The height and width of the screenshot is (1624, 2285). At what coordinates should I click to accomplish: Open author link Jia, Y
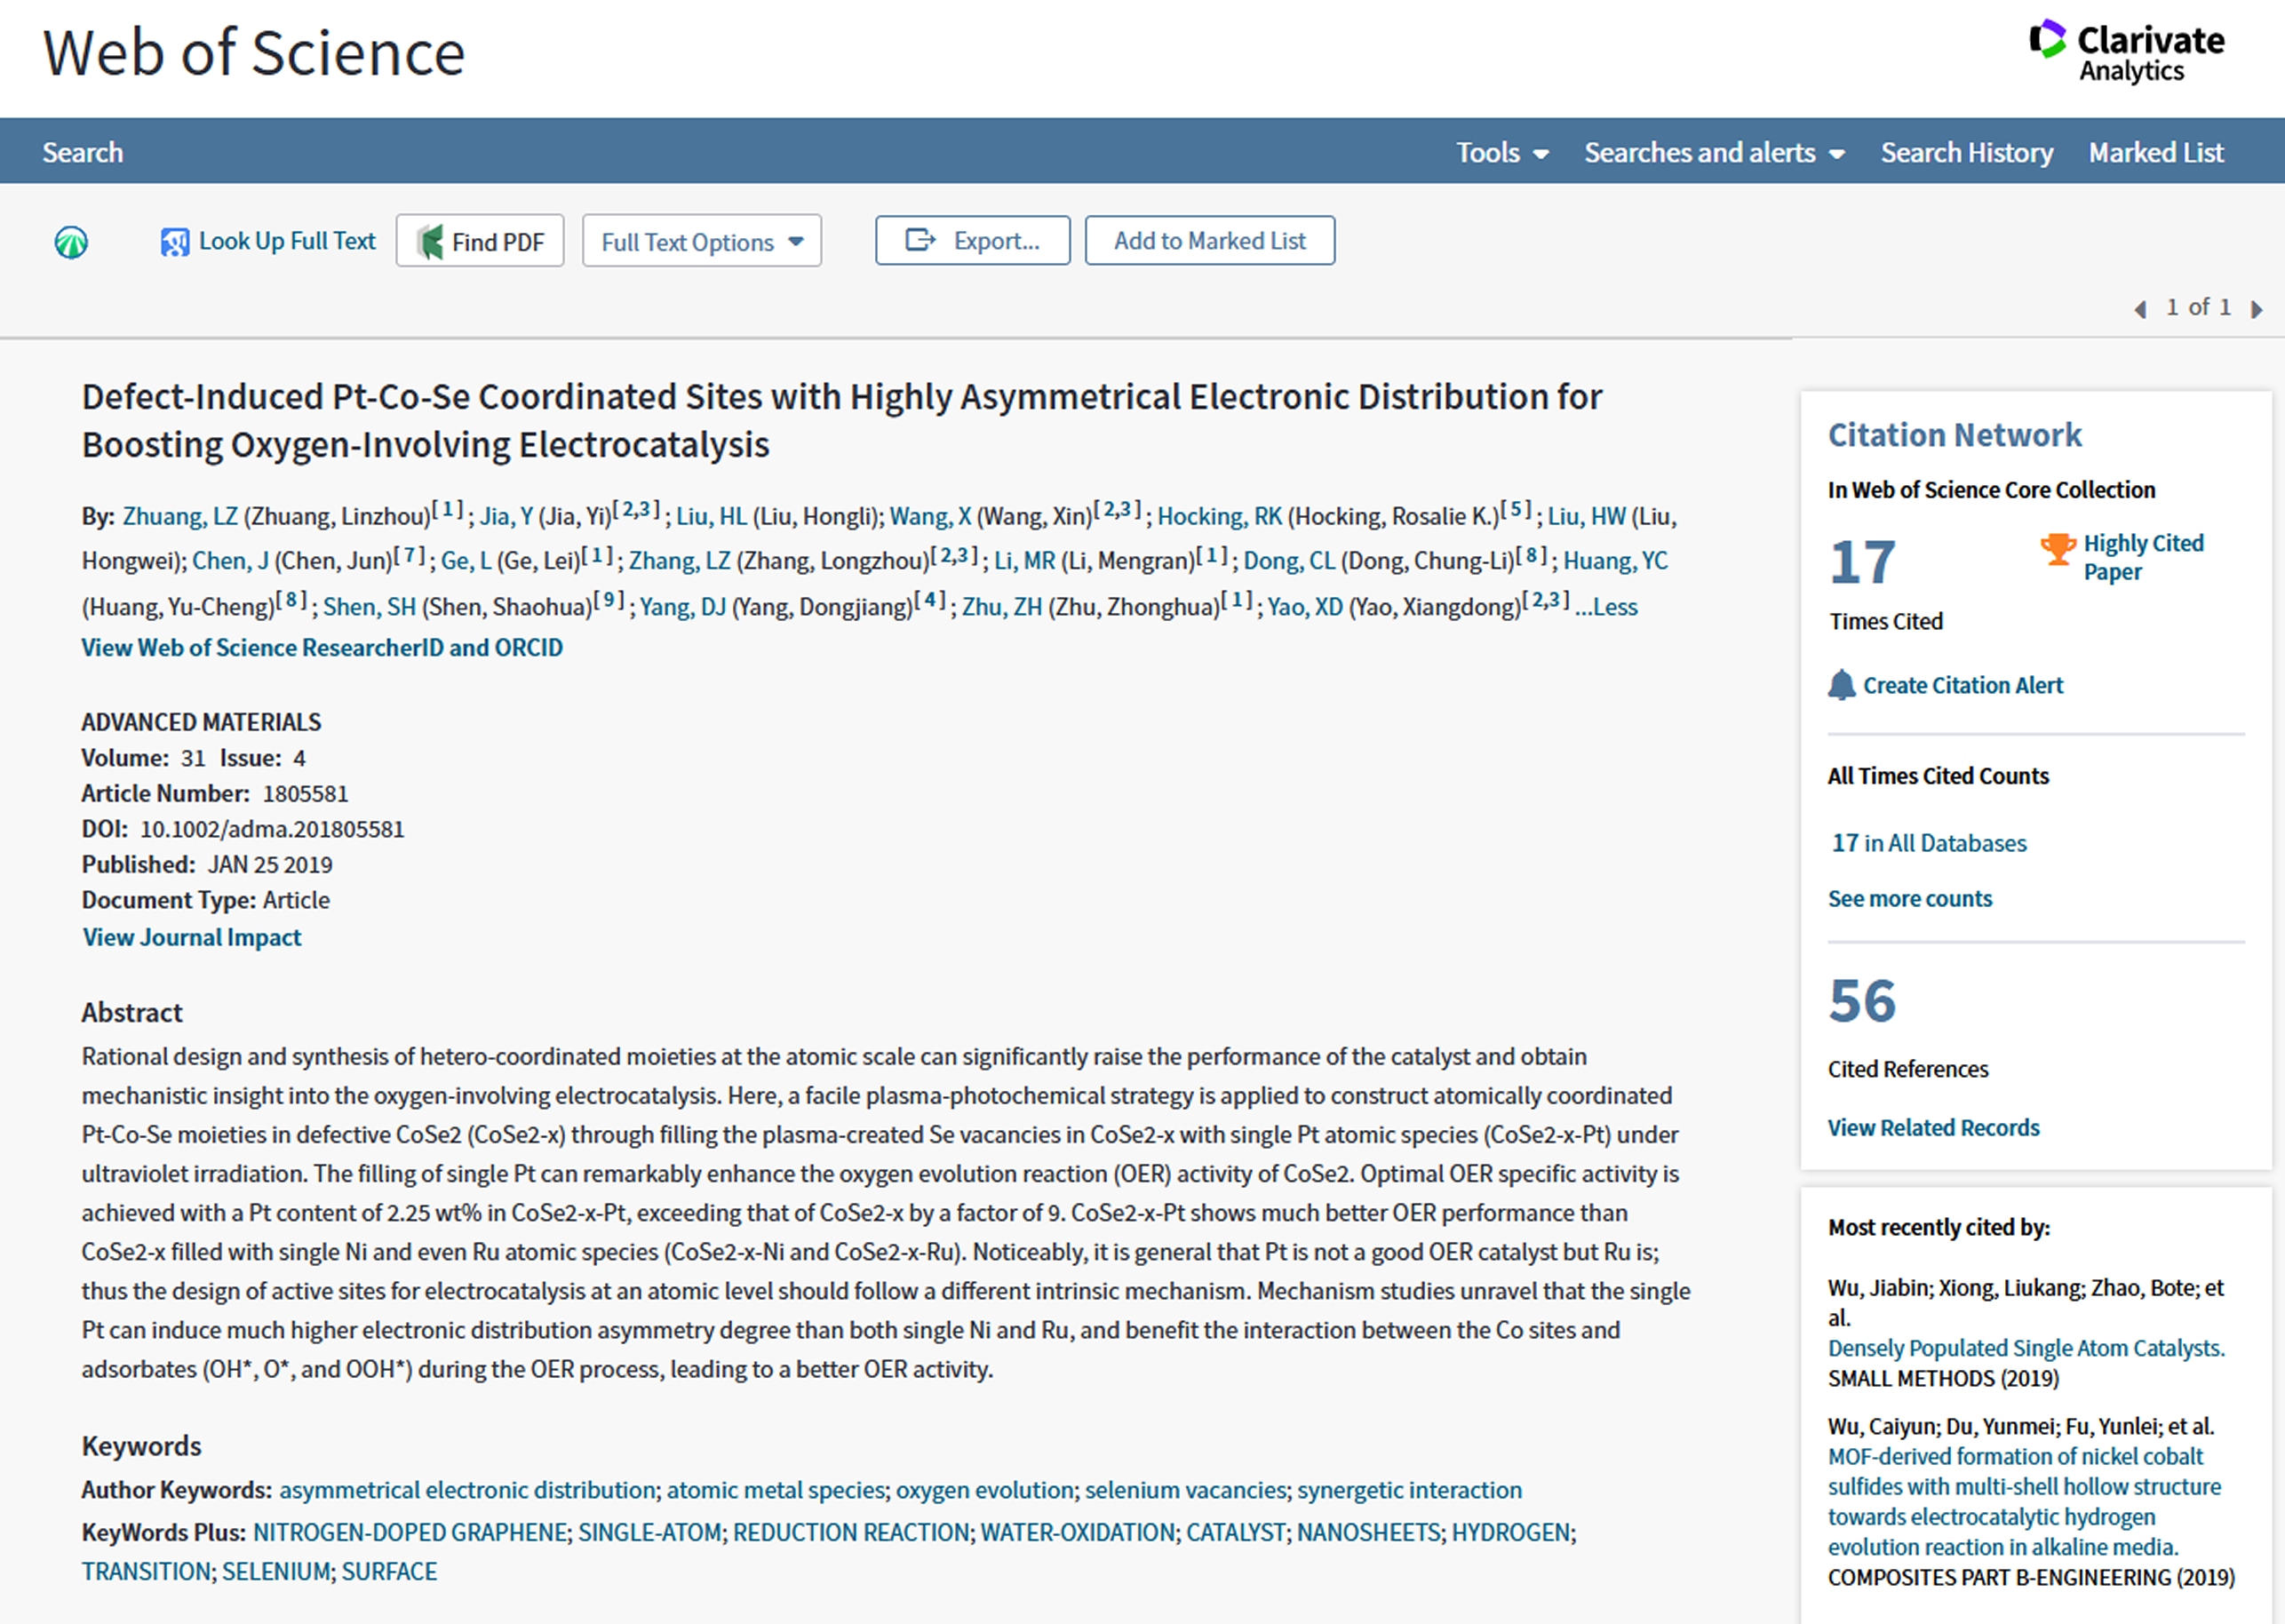coord(506,516)
